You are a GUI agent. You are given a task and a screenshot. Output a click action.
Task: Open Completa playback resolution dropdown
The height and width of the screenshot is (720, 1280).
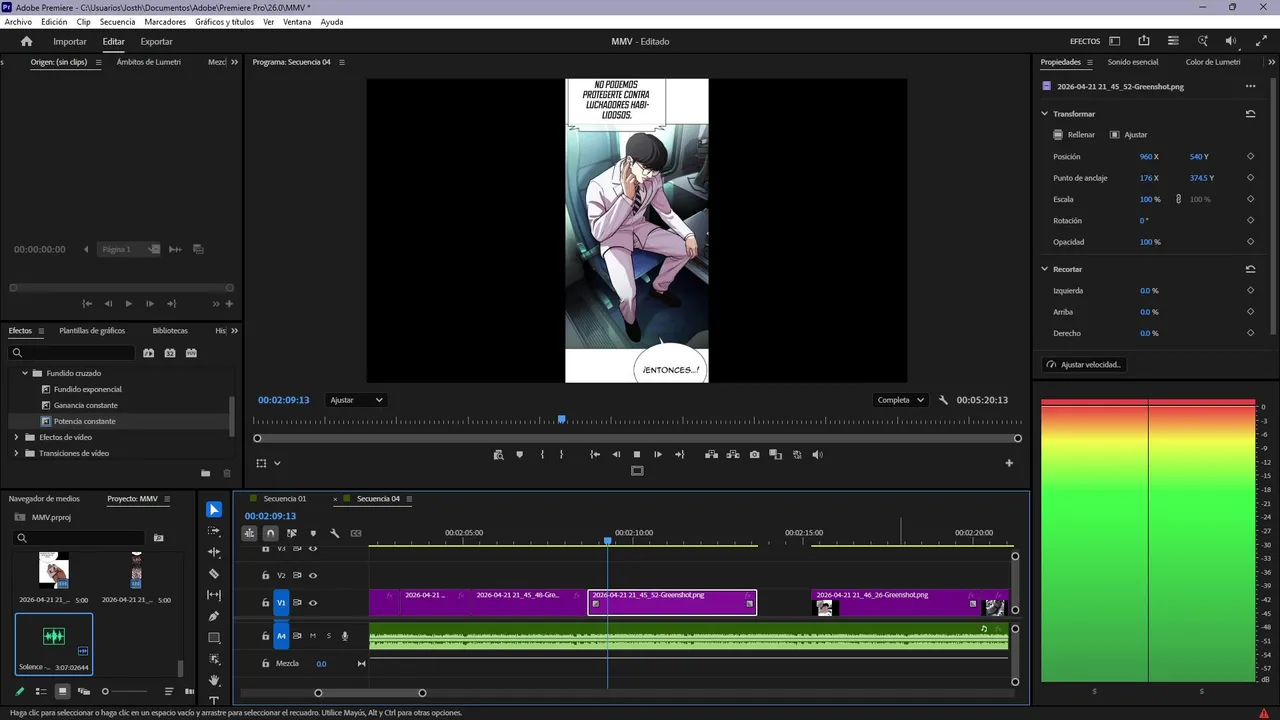click(900, 400)
